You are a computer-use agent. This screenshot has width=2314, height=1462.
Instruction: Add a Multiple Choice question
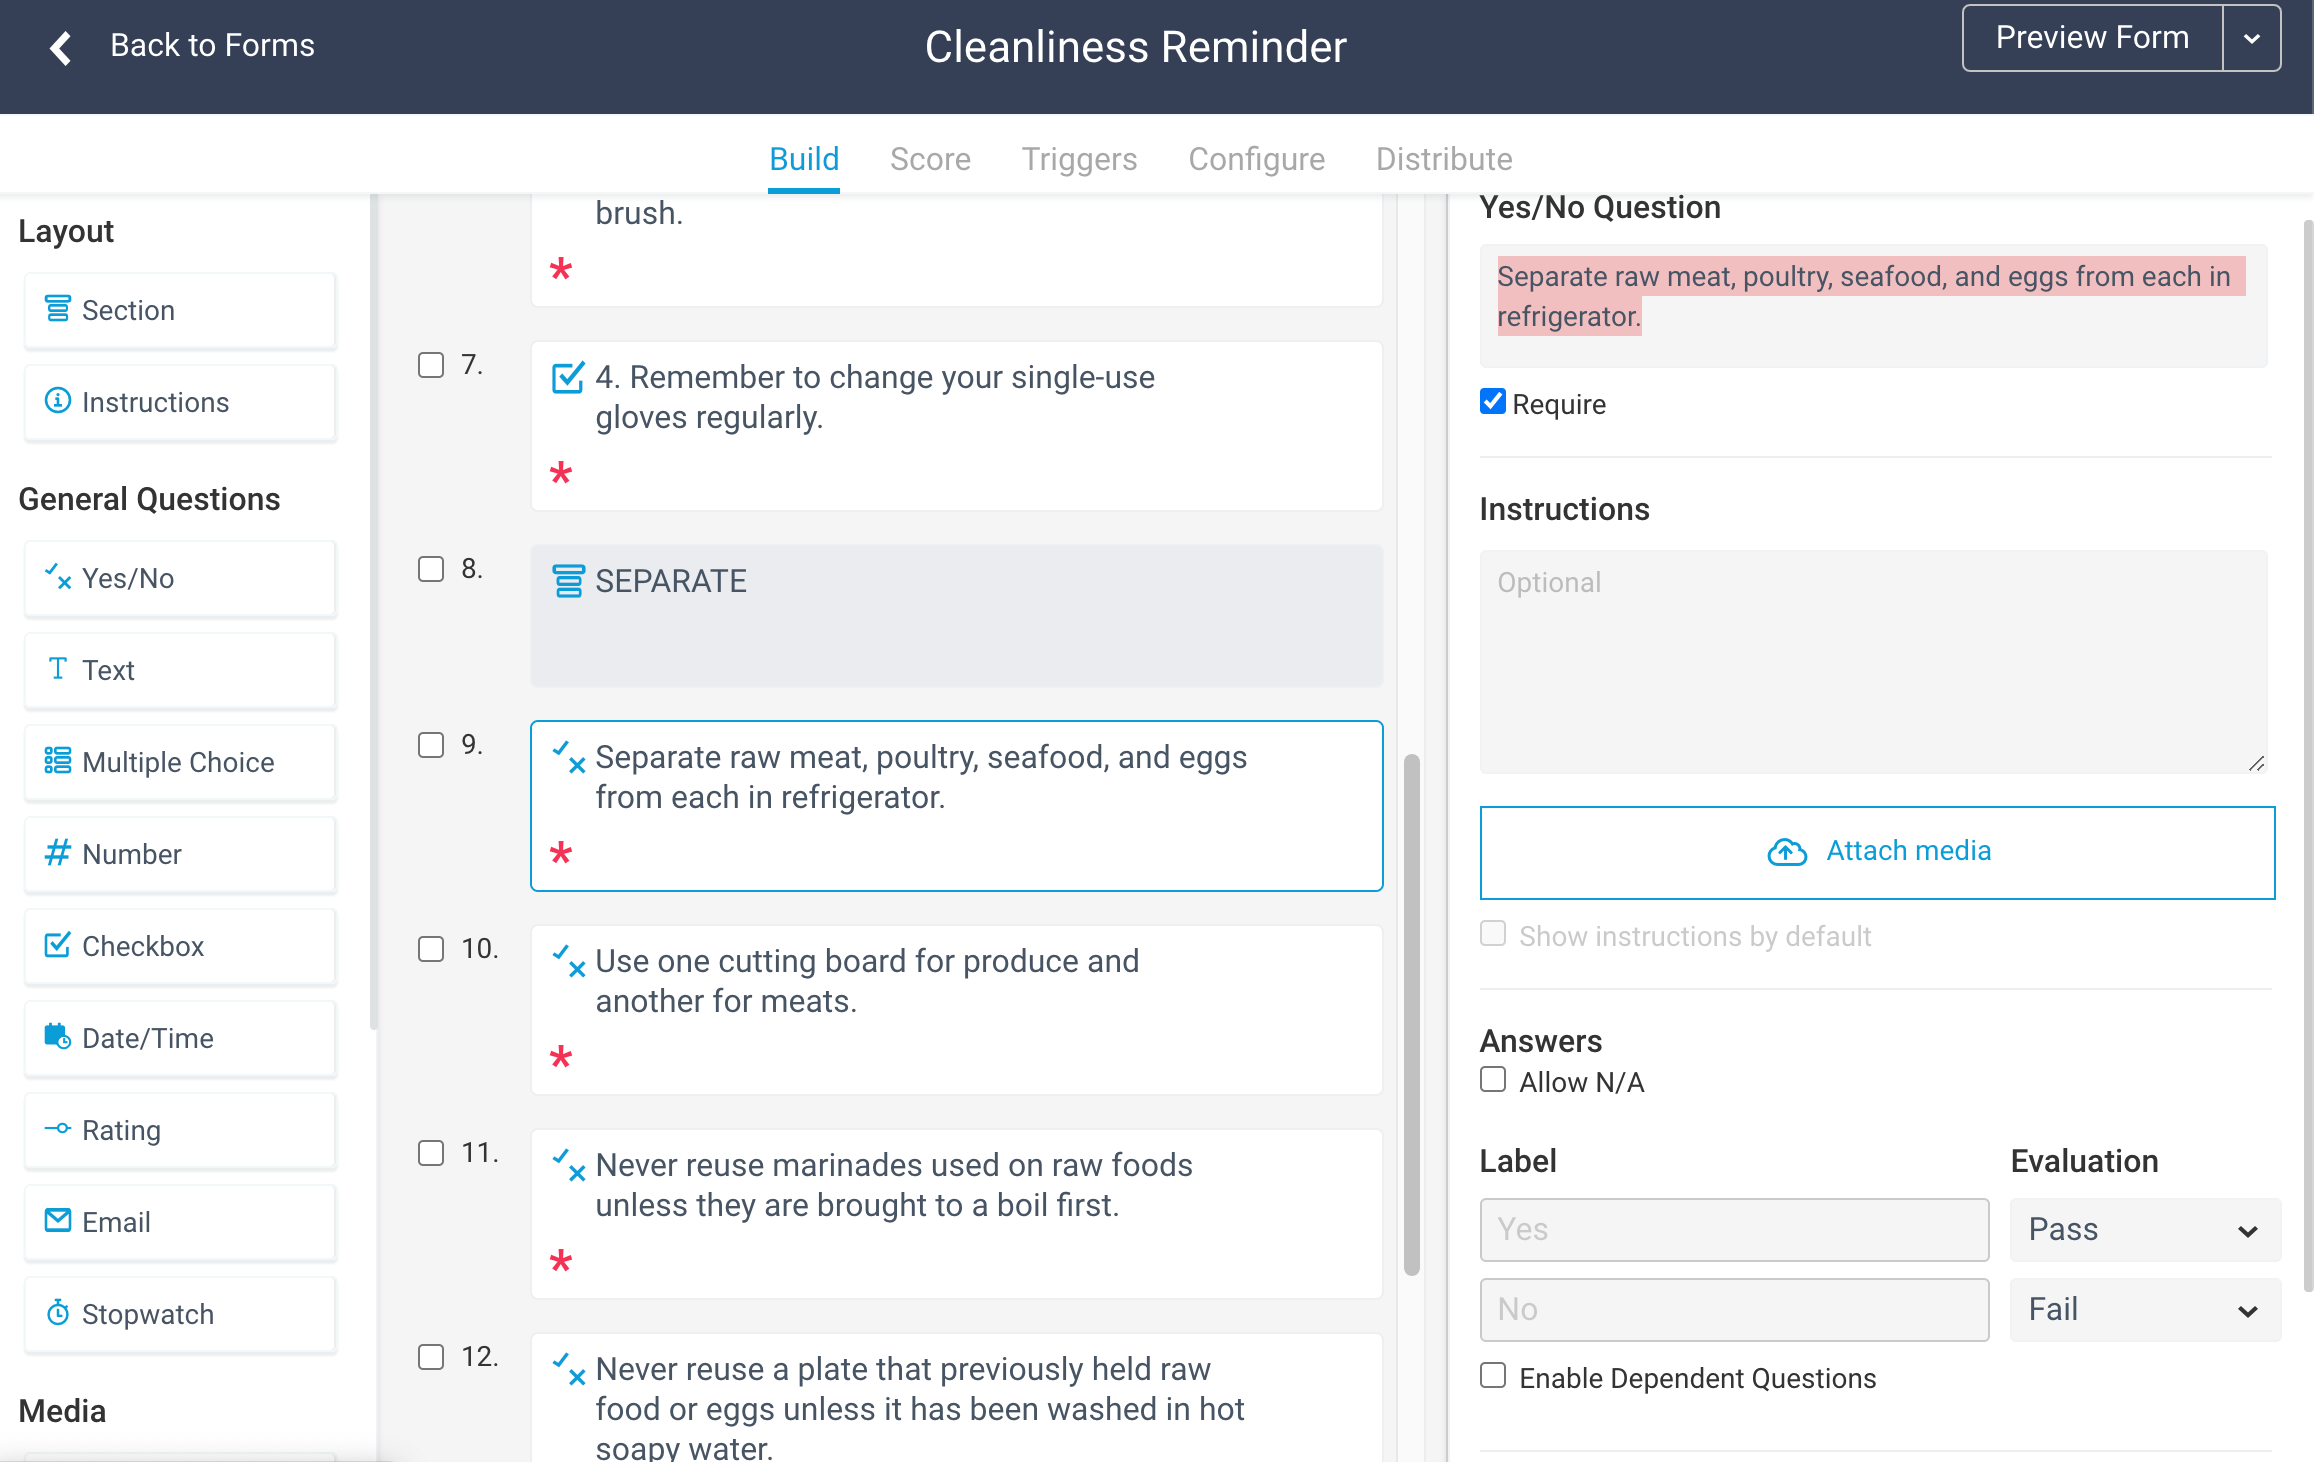(180, 763)
